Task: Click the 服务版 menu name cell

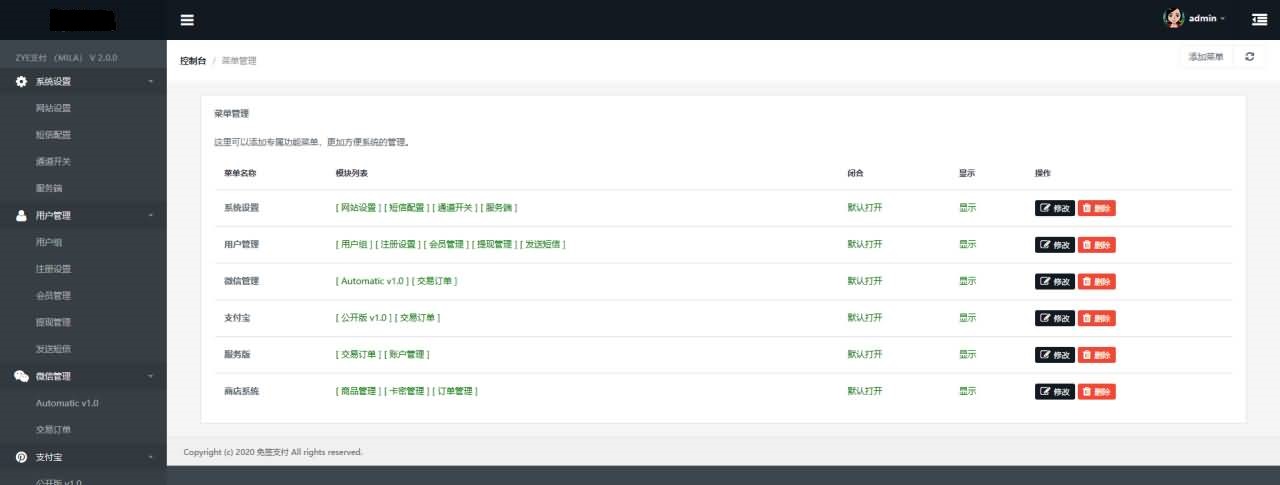Action: 238,355
